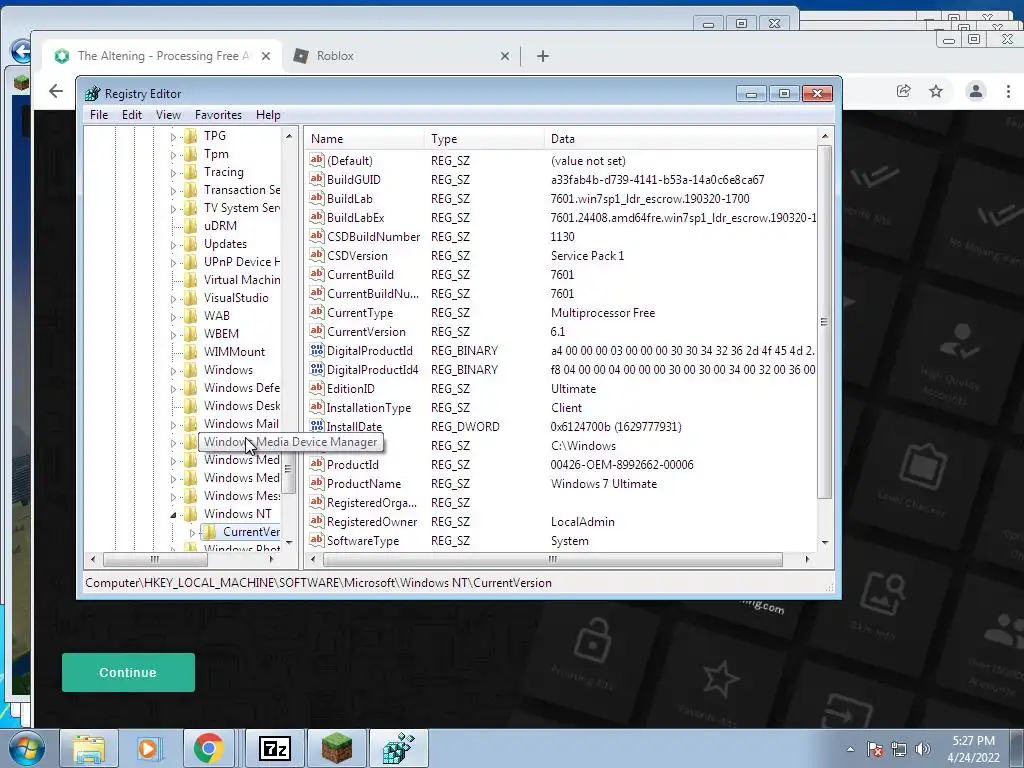
Task: Close the Roblox browser tab
Action: (x=505, y=56)
